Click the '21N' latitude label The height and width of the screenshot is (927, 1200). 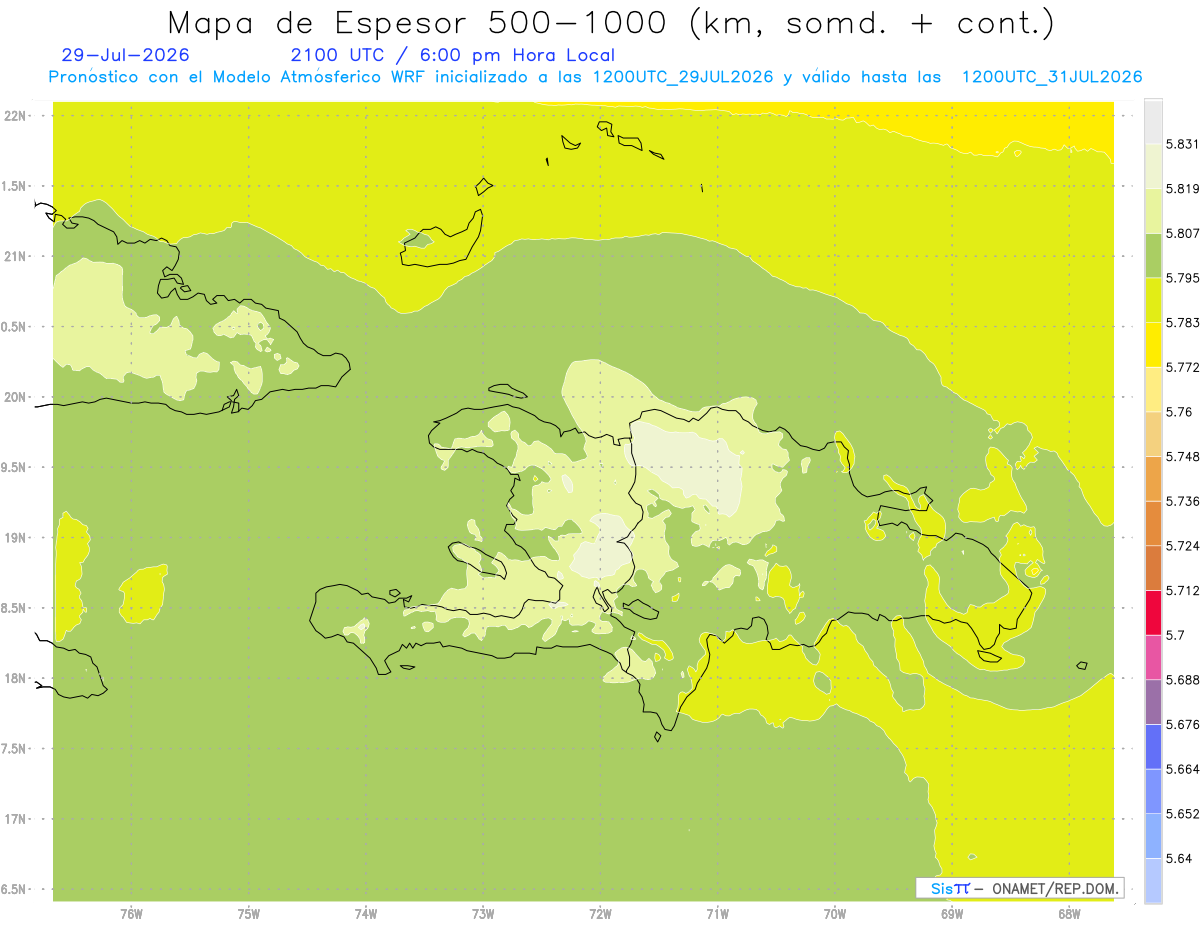pyautogui.click(x=15, y=257)
